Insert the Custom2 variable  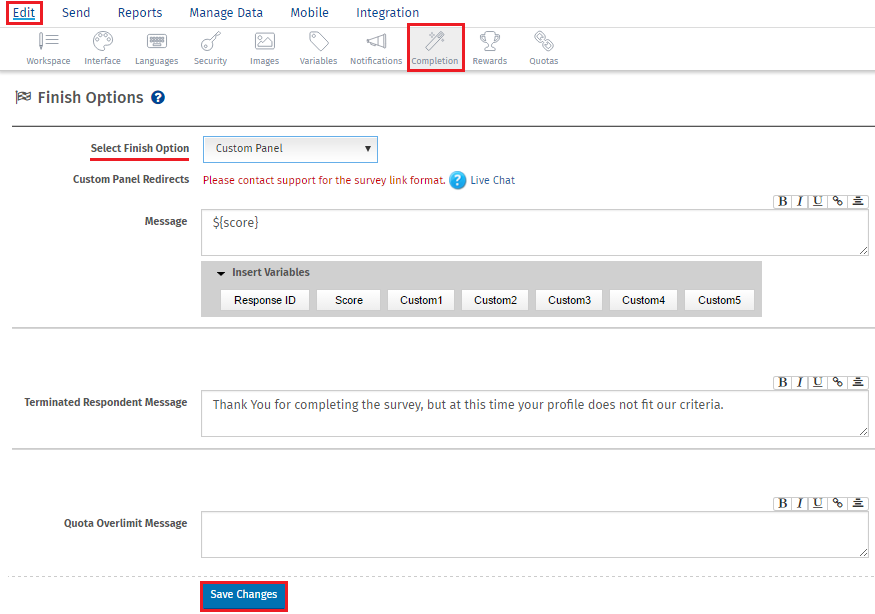click(x=496, y=300)
